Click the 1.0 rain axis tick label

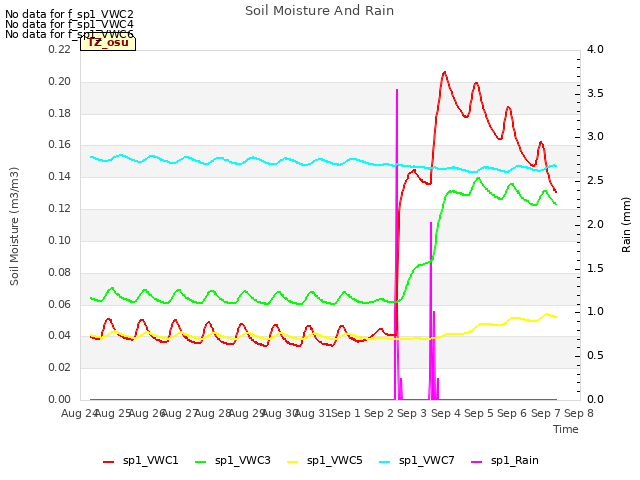pyautogui.click(x=596, y=311)
